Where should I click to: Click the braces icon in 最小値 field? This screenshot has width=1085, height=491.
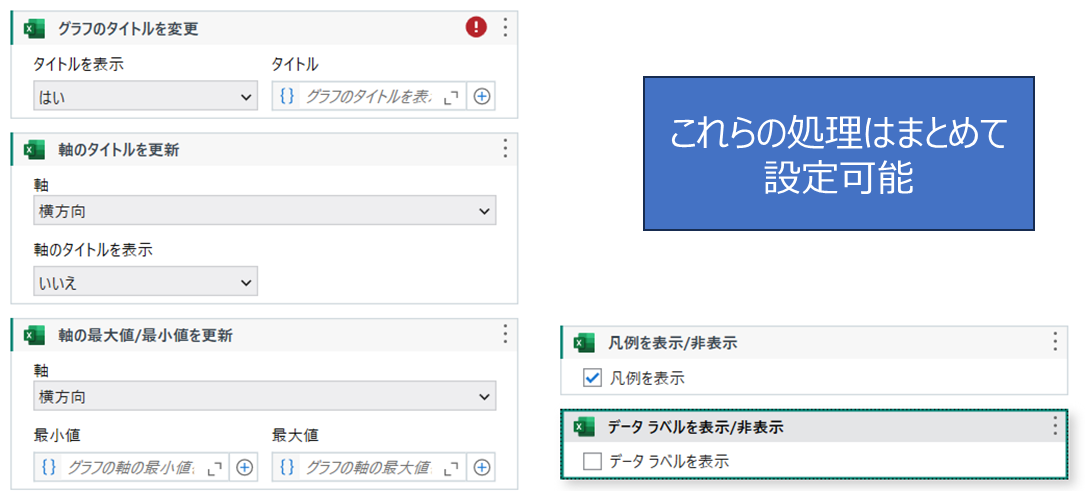pyautogui.click(x=49, y=467)
